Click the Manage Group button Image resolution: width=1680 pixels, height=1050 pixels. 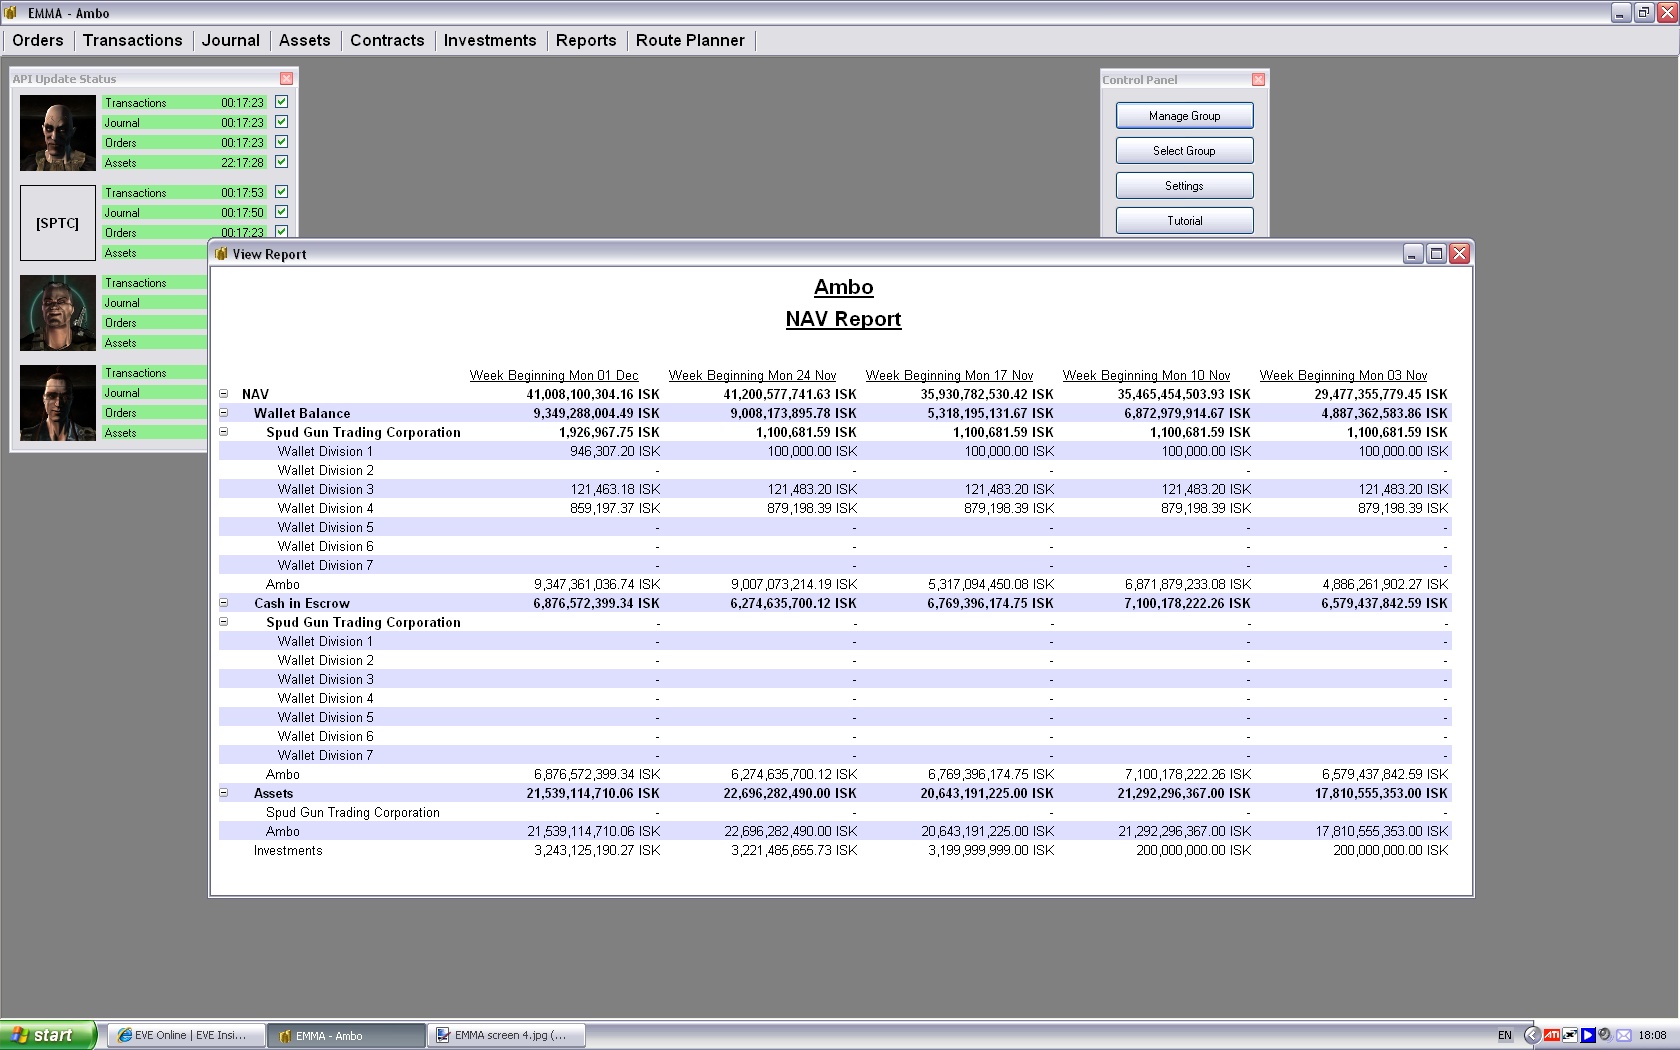(x=1184, y=116)
